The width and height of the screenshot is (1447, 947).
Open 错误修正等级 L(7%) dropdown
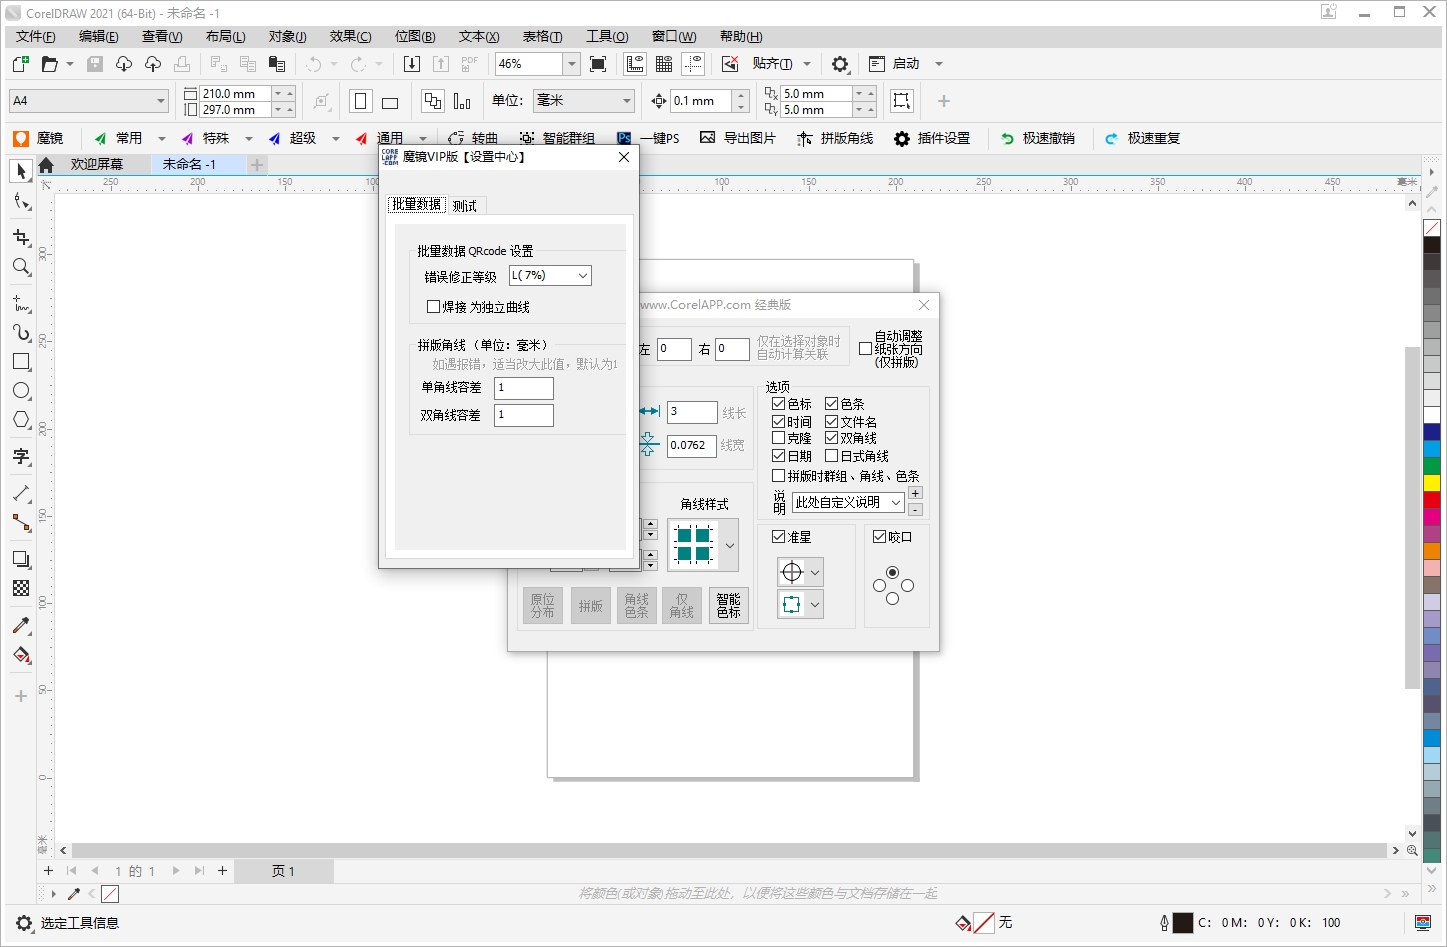550,276
